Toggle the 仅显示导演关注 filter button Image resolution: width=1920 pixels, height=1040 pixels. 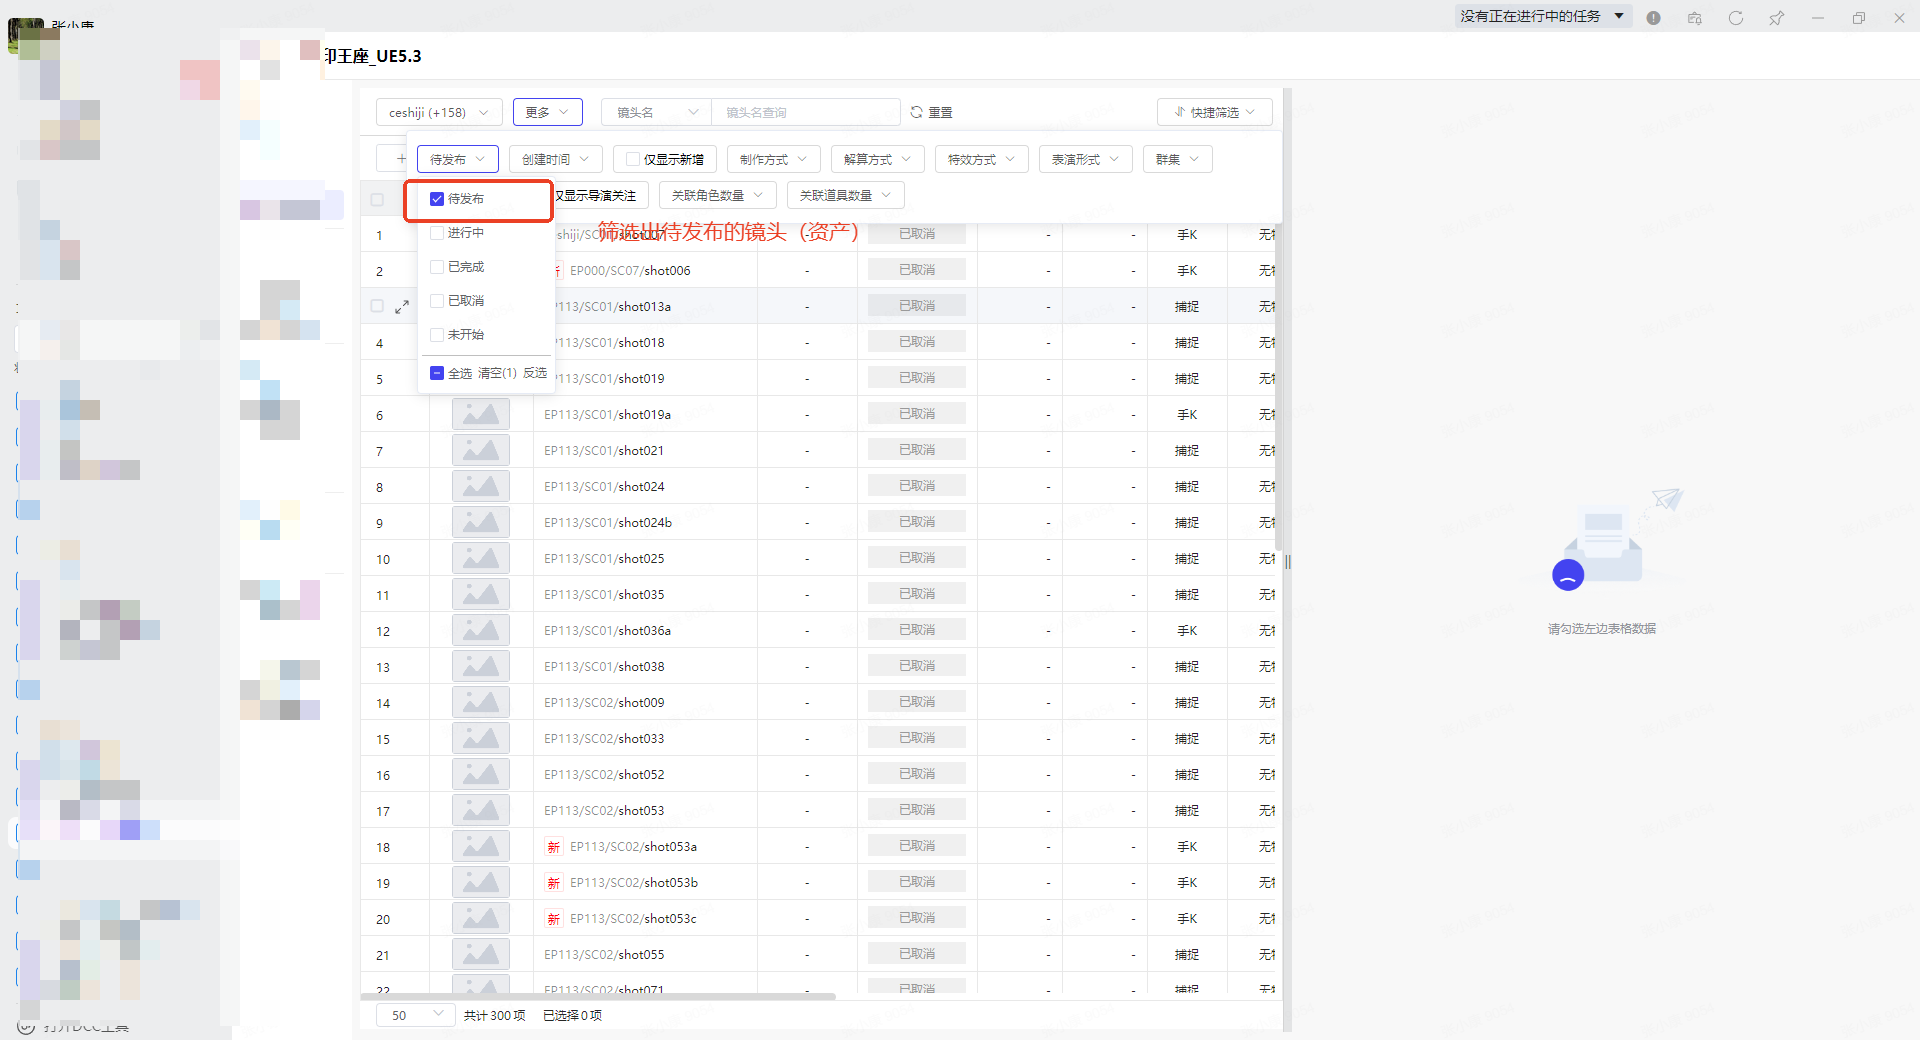(598, 195)
